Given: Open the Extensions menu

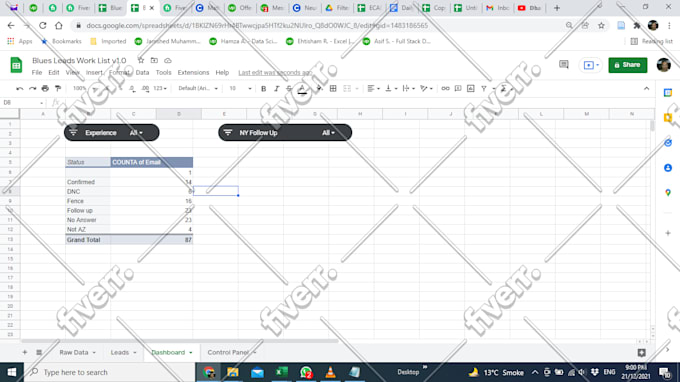Looking at the screenshot, I should 193,72.
